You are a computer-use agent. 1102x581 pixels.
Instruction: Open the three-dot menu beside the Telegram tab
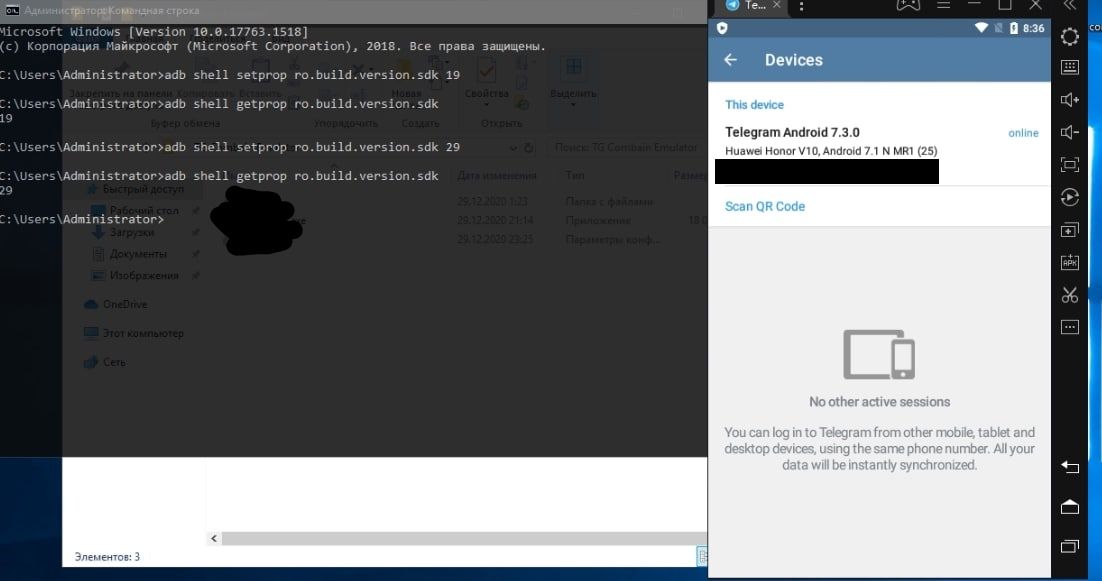coord(801,6)
